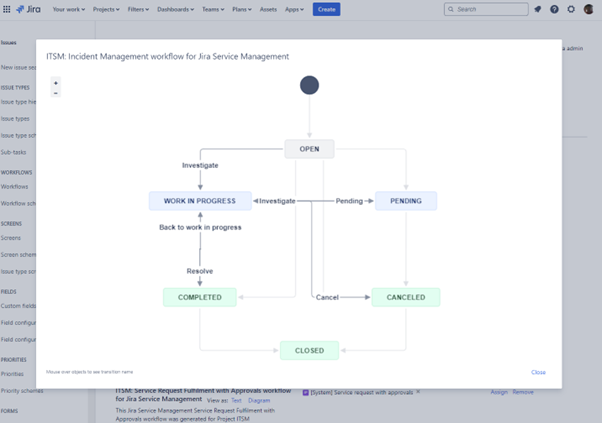Open Sub-tasks in the sidebar
Image resolution: width=602 pixels, height=423 pixels.
[x=13, y=152]
